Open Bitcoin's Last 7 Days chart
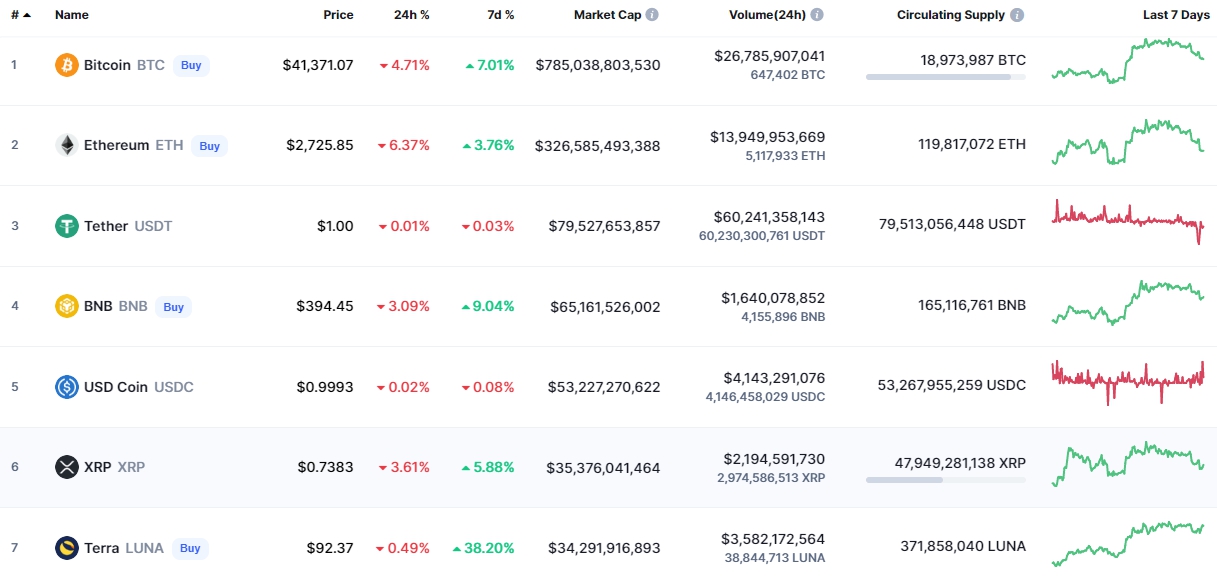This screenshot has height=582, width=1217. coord(1128,61)
